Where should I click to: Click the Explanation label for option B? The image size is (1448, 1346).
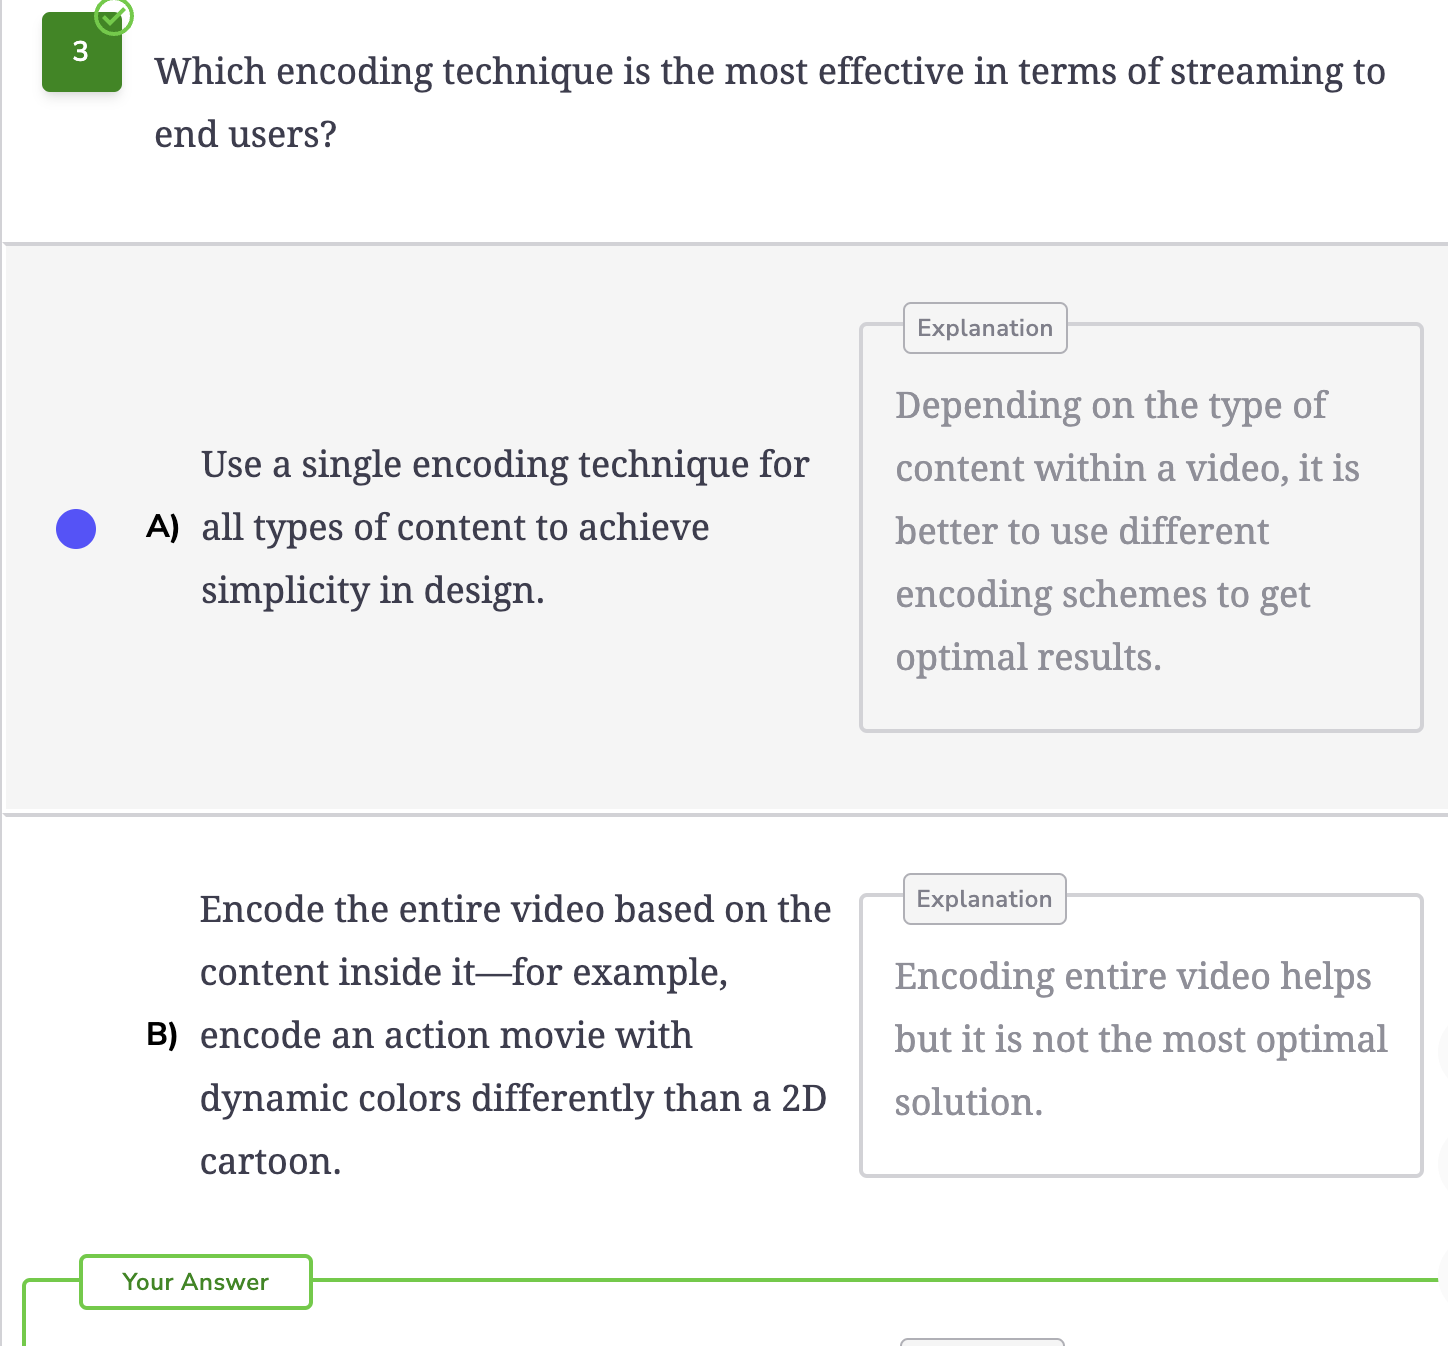(984, 899)
